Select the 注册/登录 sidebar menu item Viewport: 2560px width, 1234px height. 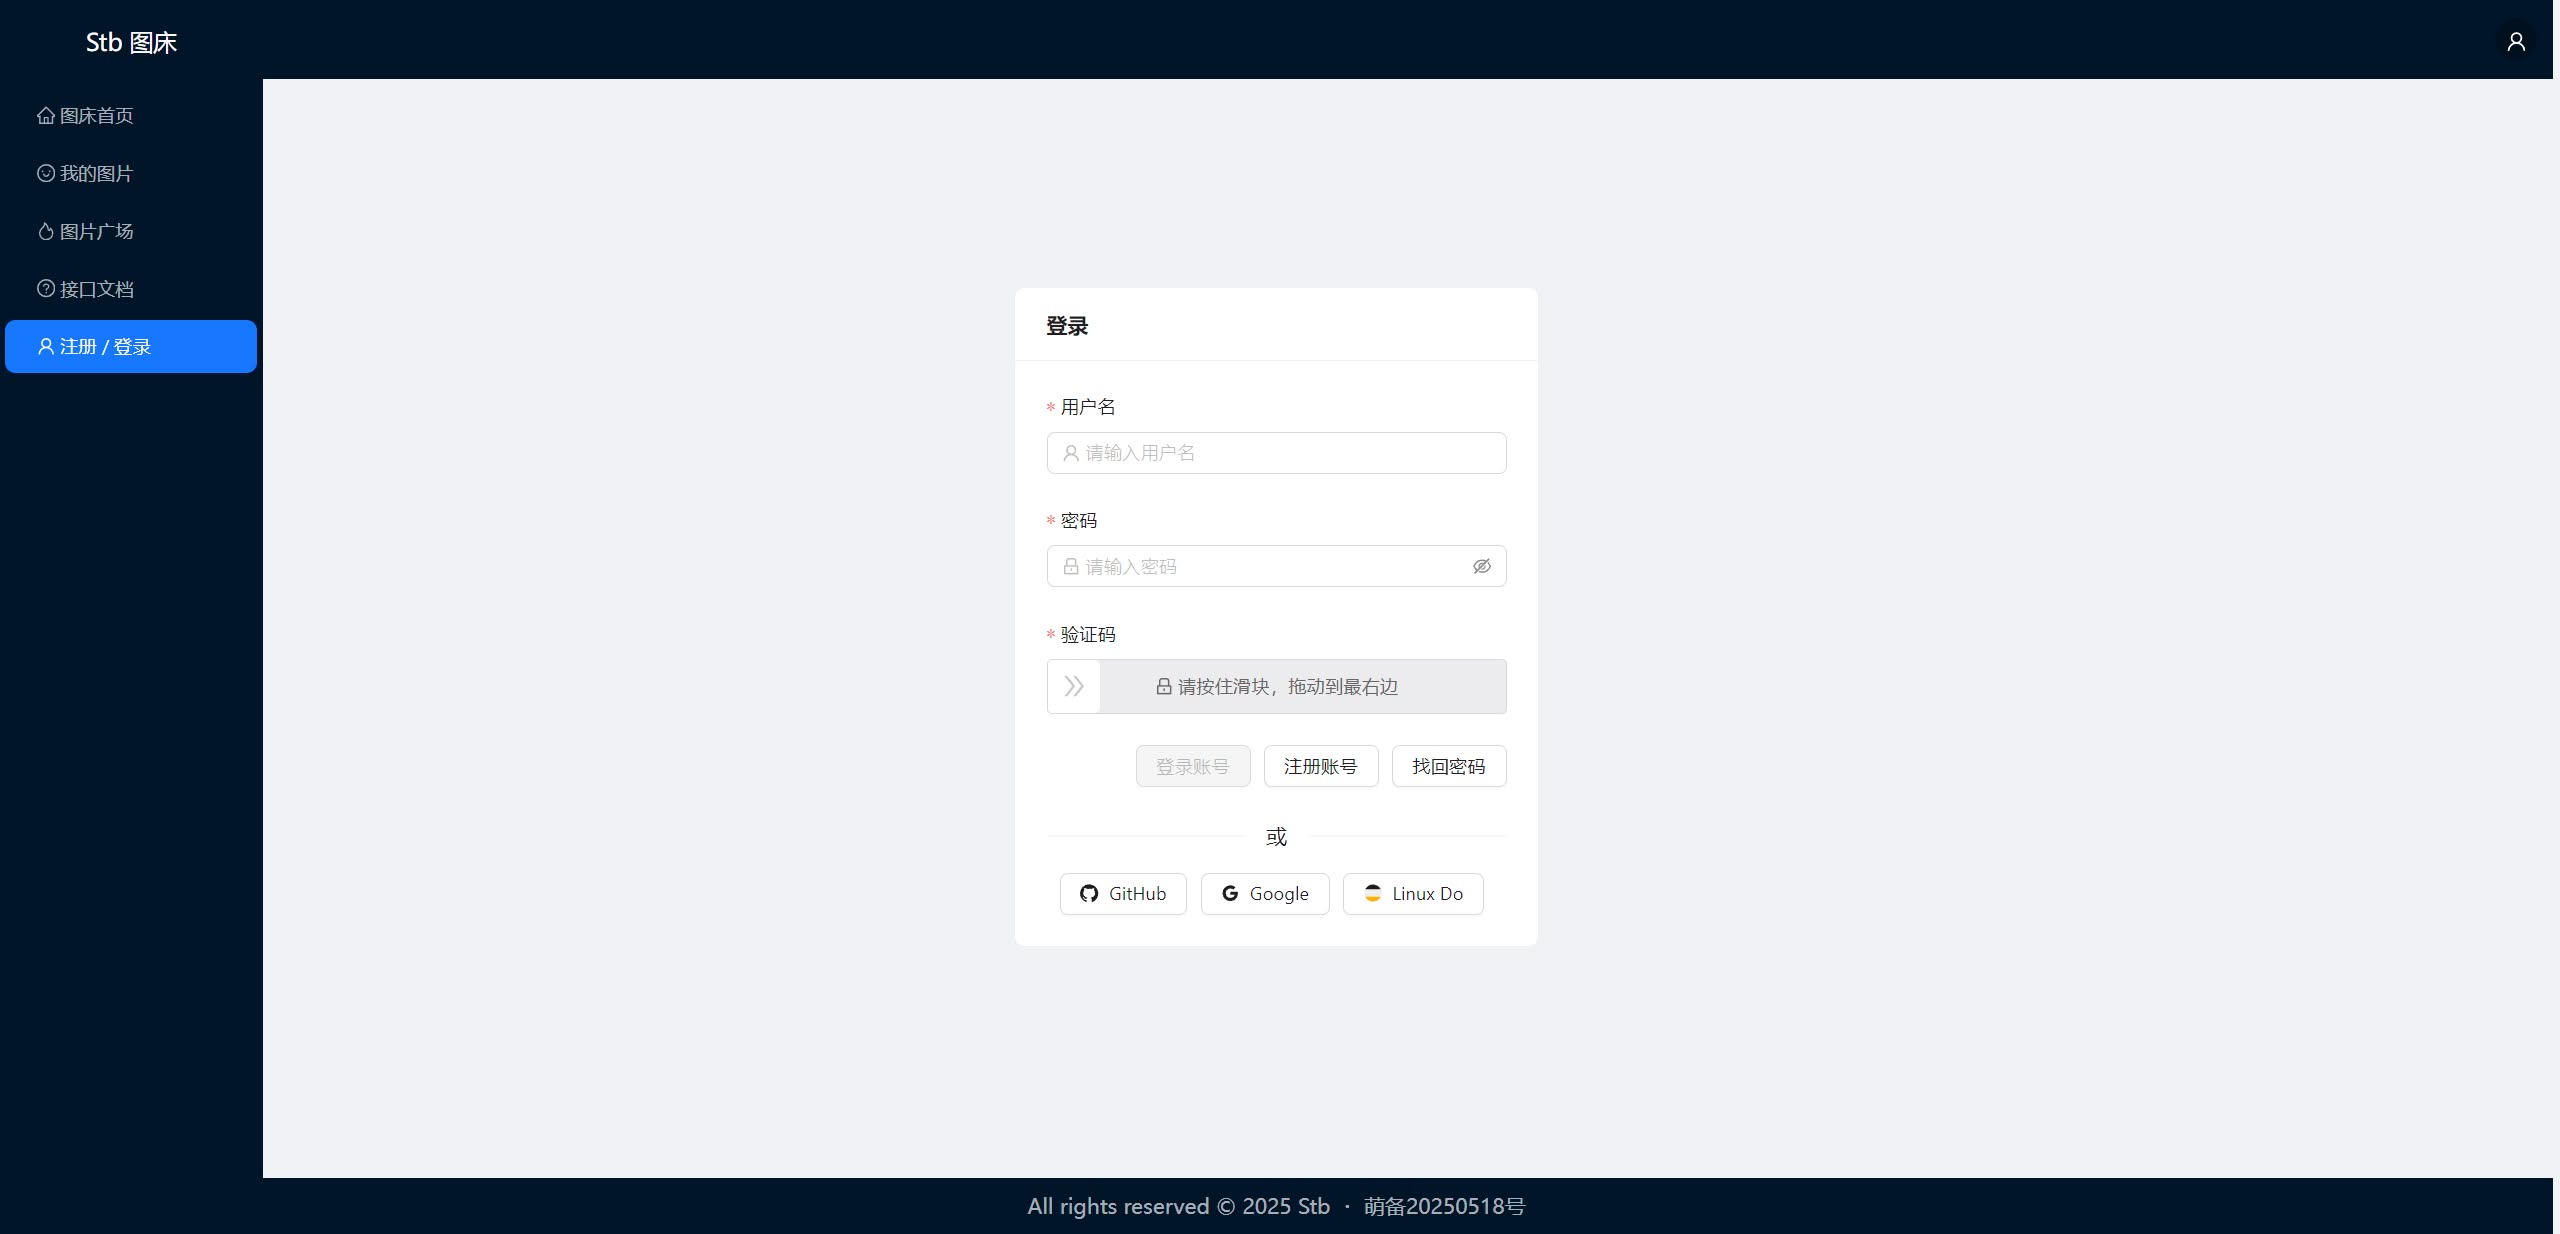click(130, 346)
